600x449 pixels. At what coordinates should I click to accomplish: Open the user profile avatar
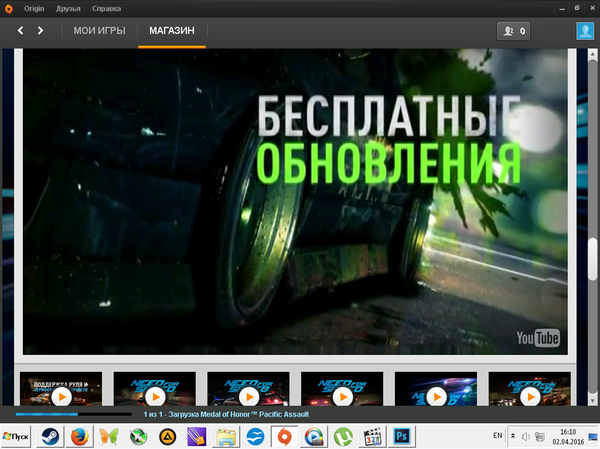tap(585, 31)
